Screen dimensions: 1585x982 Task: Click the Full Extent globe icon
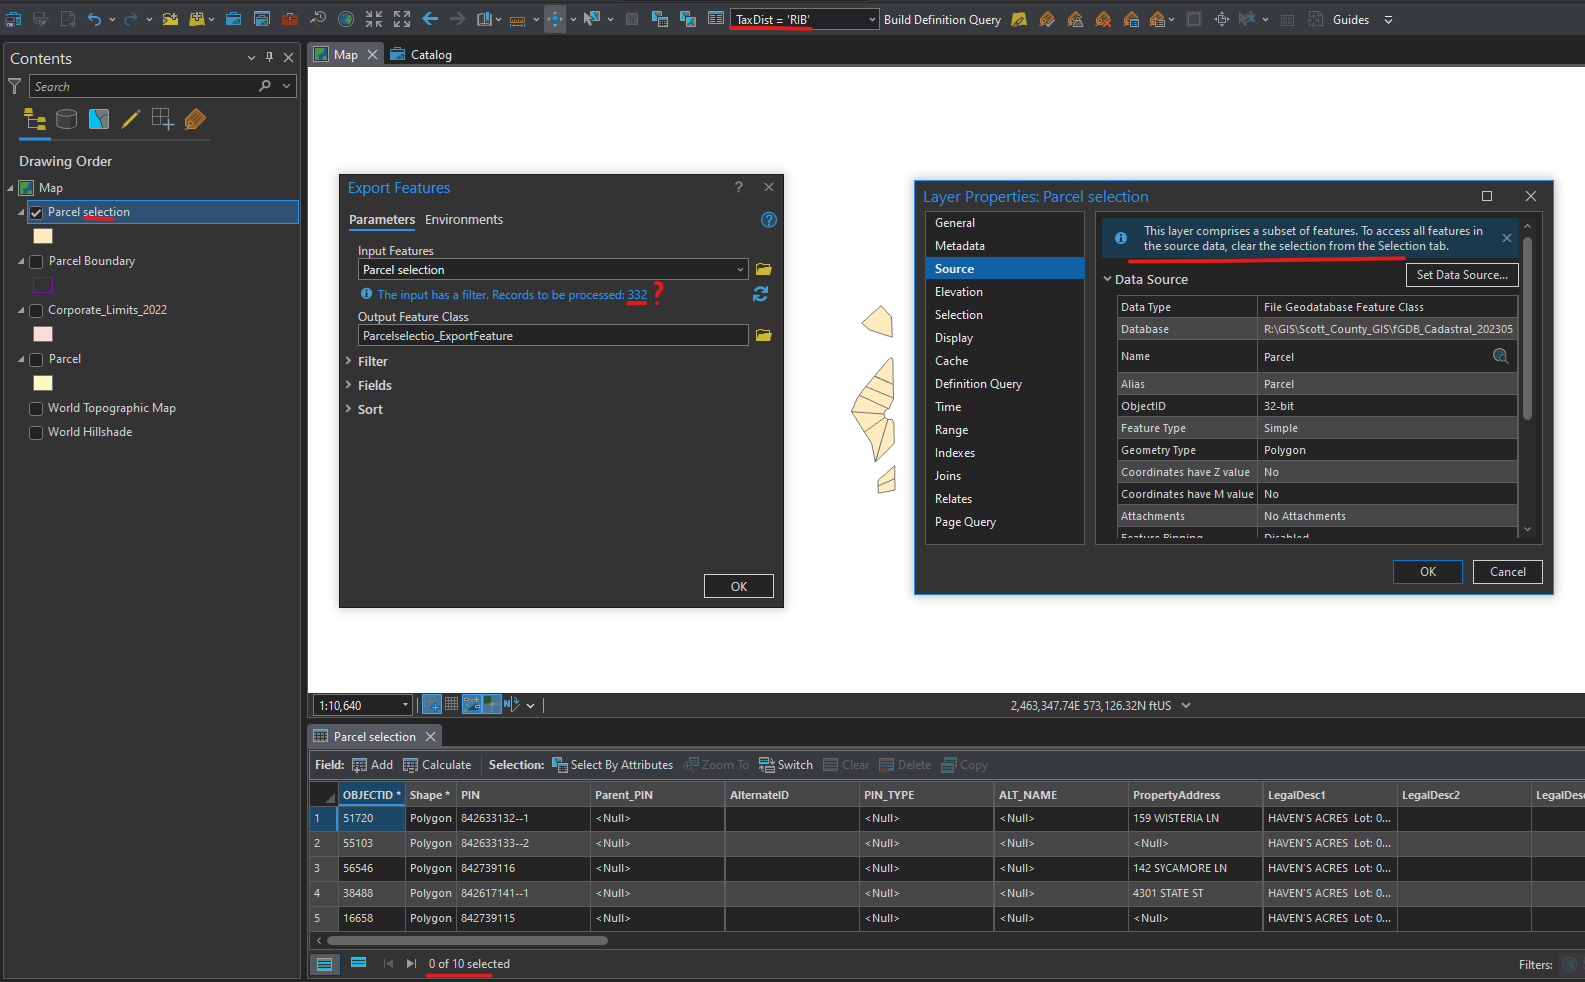pyautogui.click(x=345, y=19)
